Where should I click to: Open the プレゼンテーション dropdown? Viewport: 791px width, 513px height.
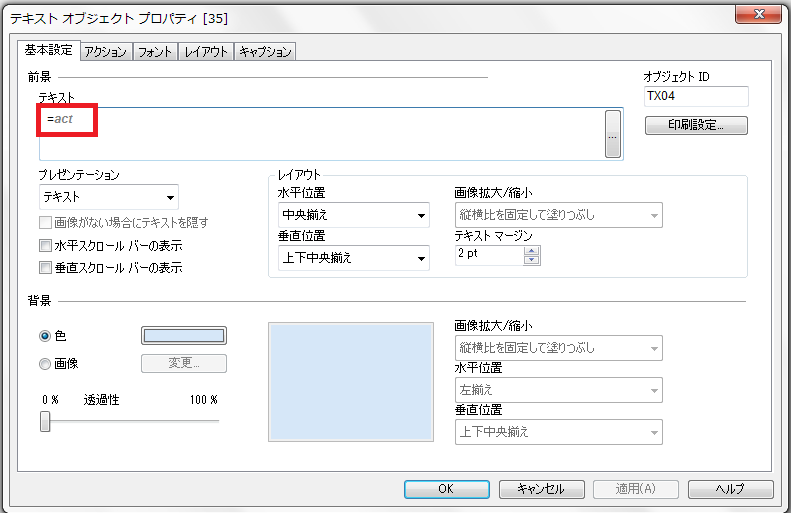coord(108,197)
